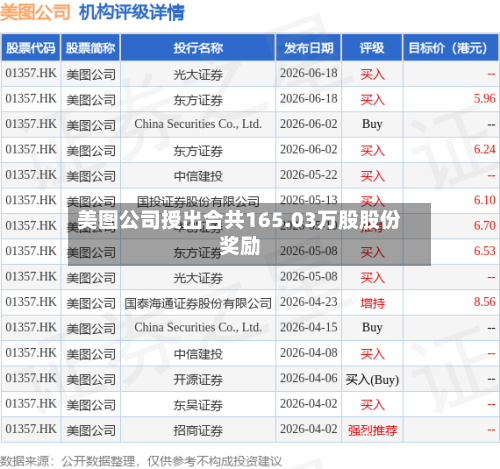Click 中信建投 in the 2026-05-22 row
The image size is (500, 469).
pos(198,176)
